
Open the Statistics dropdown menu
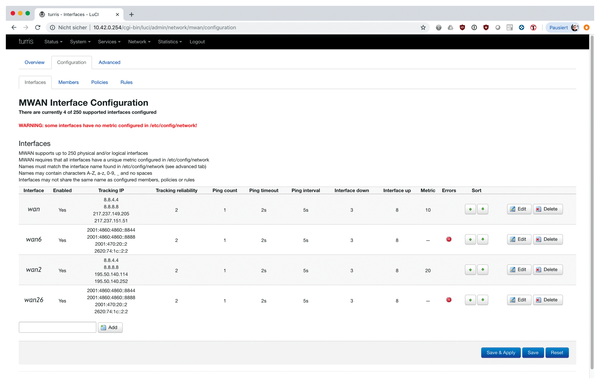click(170, 42)
